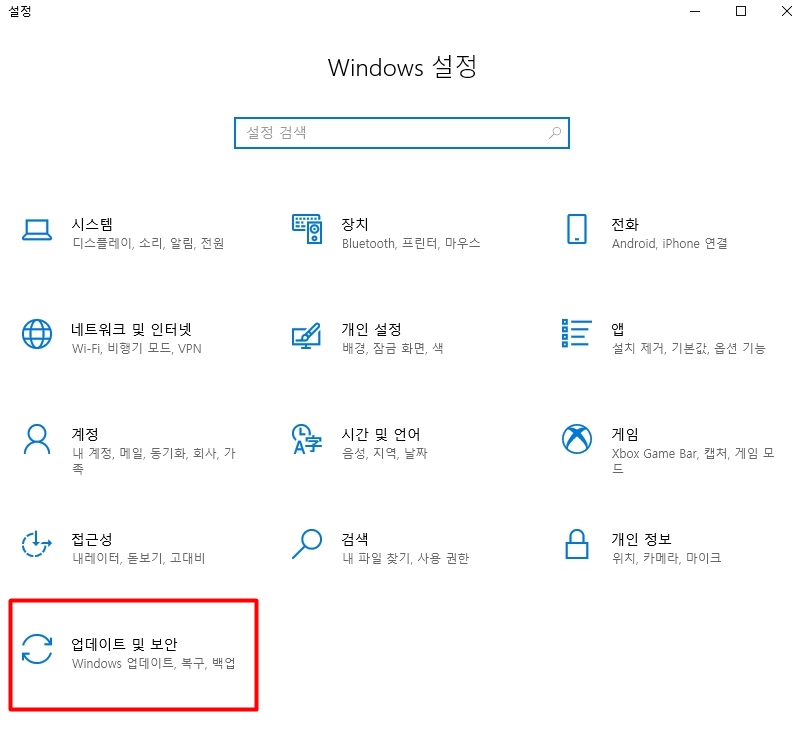Select the 검색 category title
Viewport: 806px width, 729px height.
(355, 539)
